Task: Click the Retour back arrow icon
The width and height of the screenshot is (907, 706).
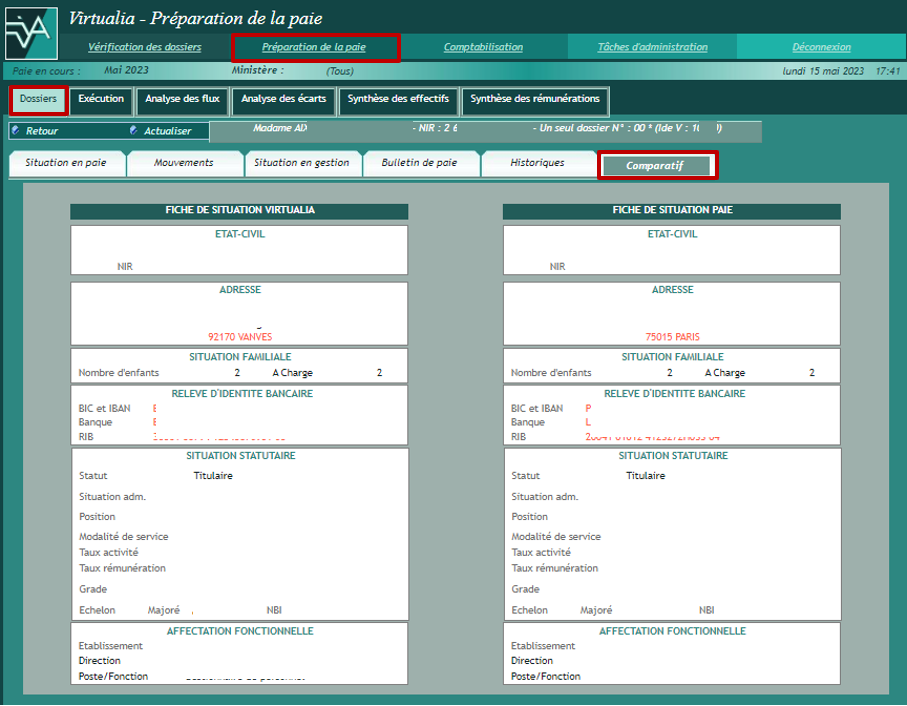Action: 15,130
